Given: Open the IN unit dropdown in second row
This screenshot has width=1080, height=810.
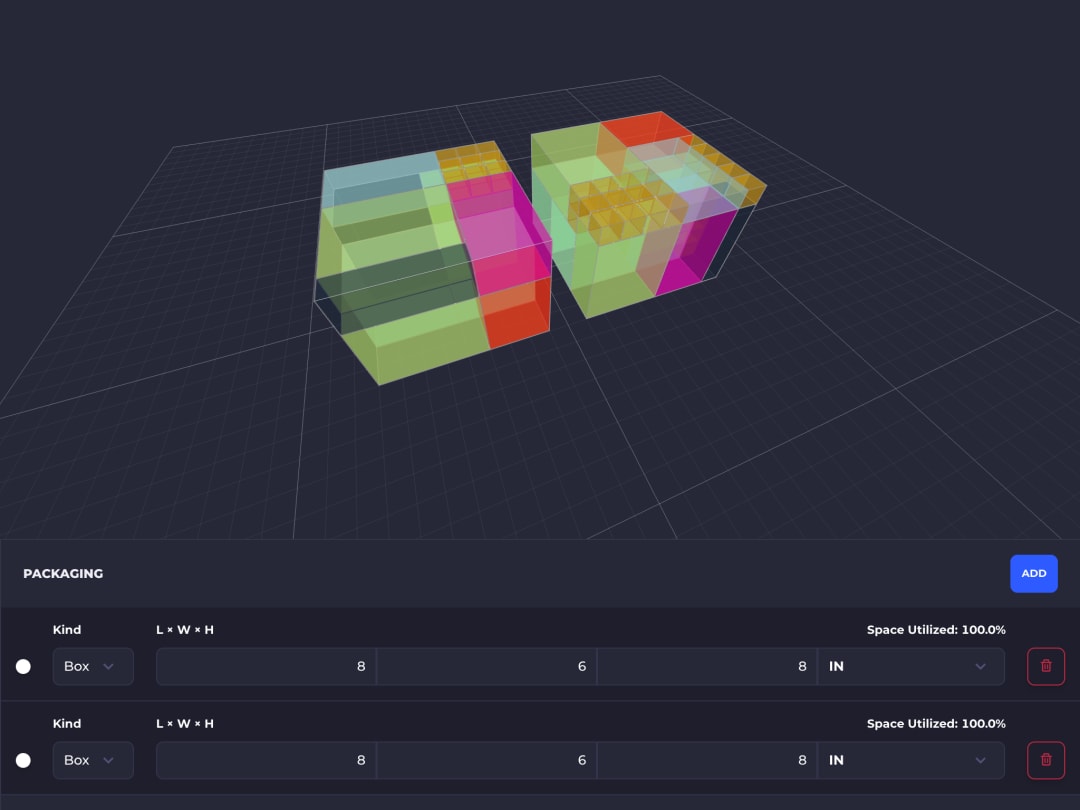Looking at the screenshot, I should pos(911,760).
